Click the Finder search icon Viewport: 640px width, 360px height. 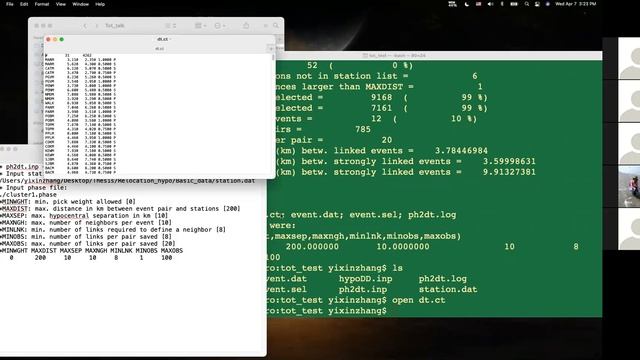pyautogui.click(x=276, y=26)
